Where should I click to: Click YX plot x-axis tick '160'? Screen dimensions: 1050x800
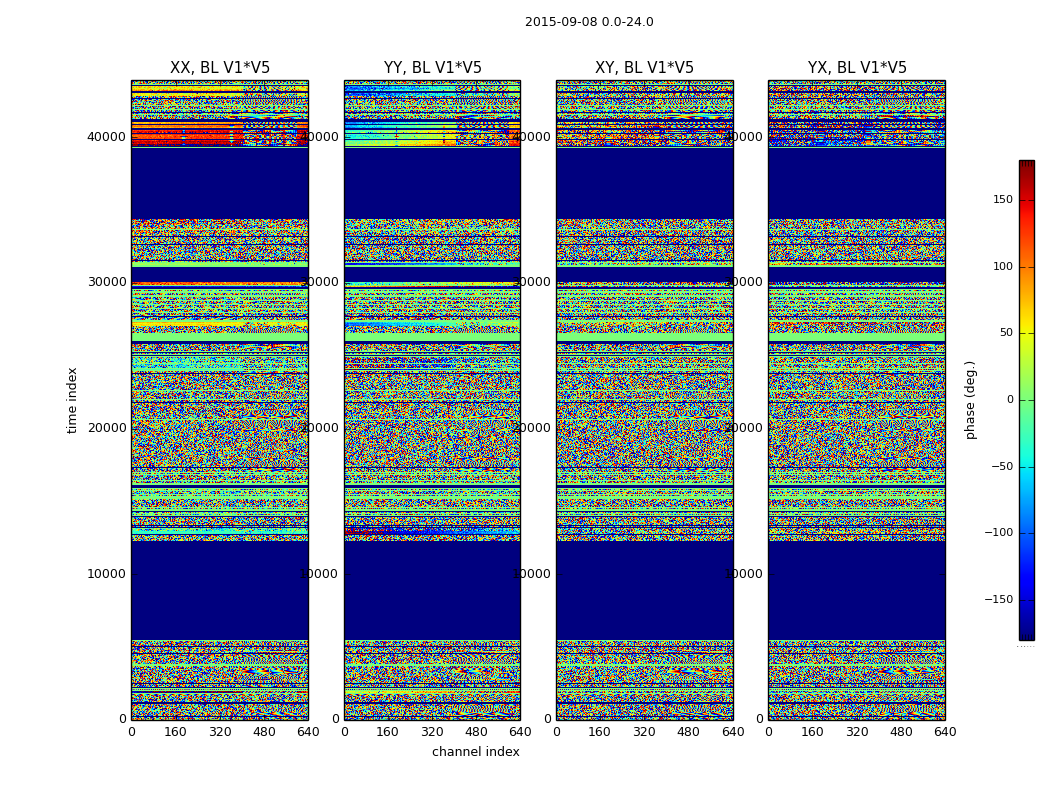tap(812, 732)
